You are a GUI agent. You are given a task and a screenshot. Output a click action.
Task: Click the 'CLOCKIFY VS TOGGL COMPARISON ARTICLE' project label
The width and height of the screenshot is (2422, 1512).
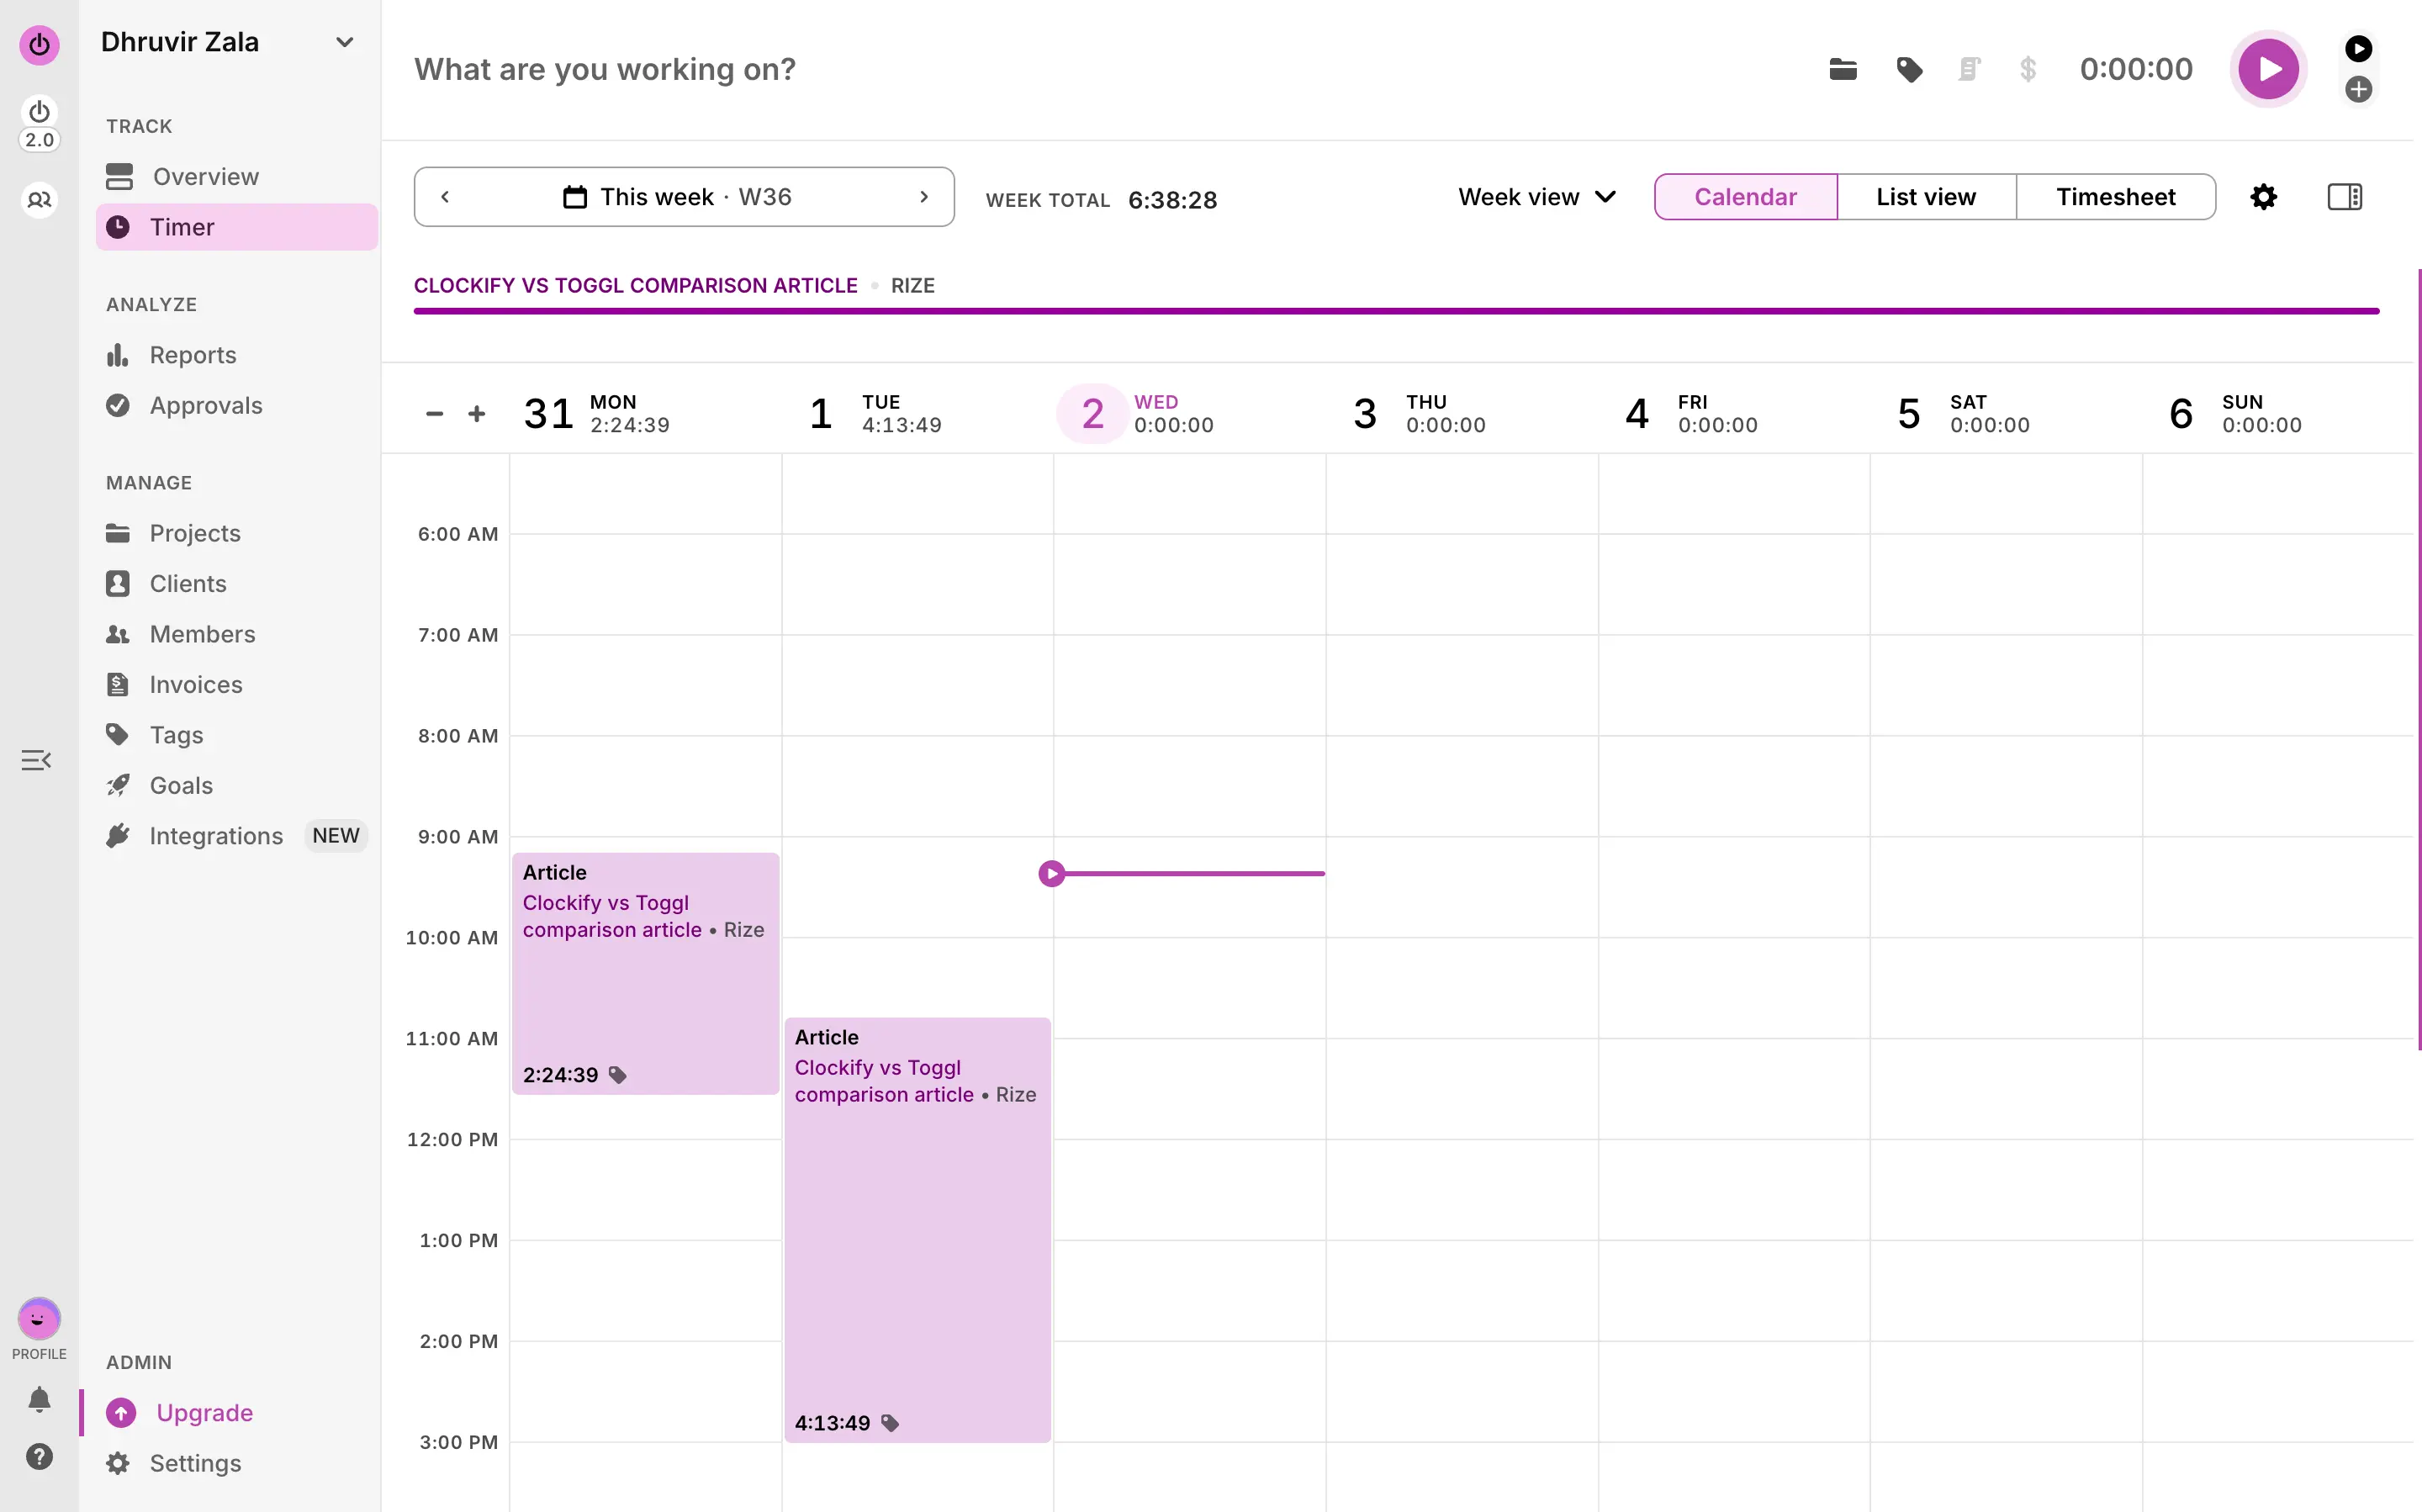(x=636, y=285)
